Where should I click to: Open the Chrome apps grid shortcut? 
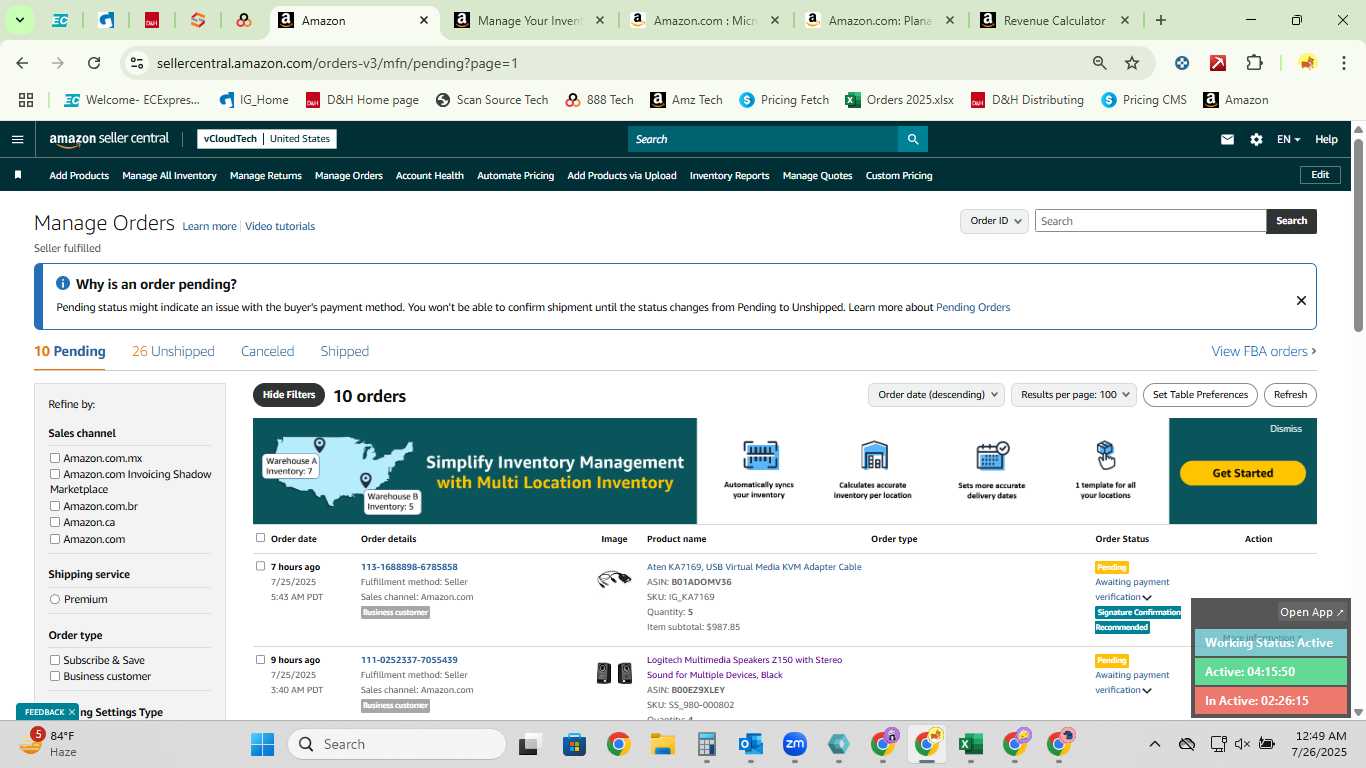pyautogui.click(x=26, y=100)
